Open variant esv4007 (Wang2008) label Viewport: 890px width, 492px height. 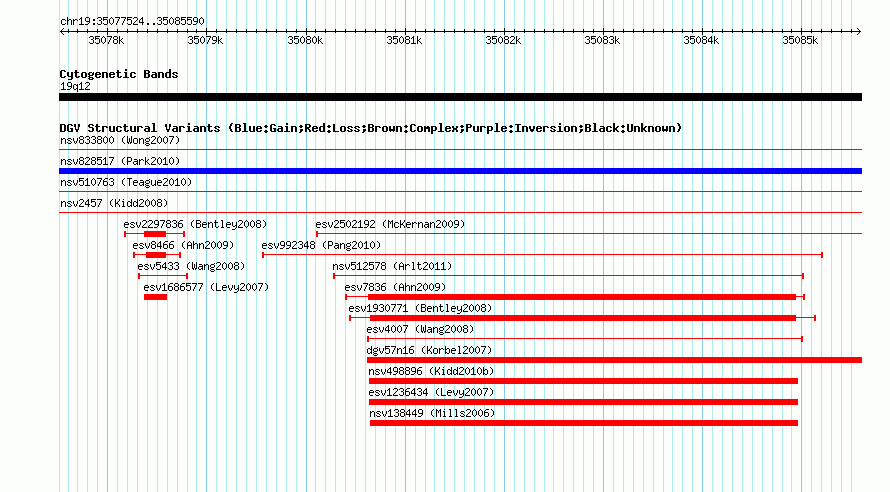(420, 329)
